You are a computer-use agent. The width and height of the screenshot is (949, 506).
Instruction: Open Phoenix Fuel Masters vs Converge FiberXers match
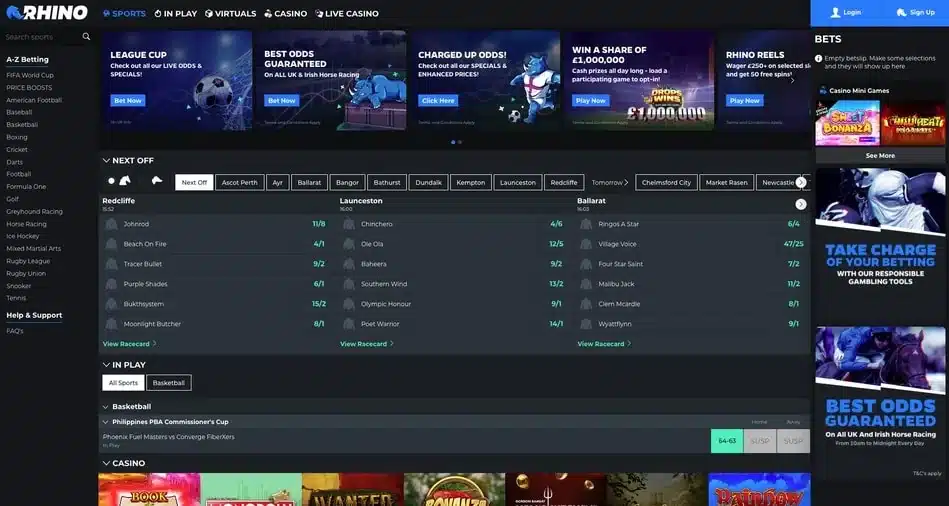pos(169,437)
